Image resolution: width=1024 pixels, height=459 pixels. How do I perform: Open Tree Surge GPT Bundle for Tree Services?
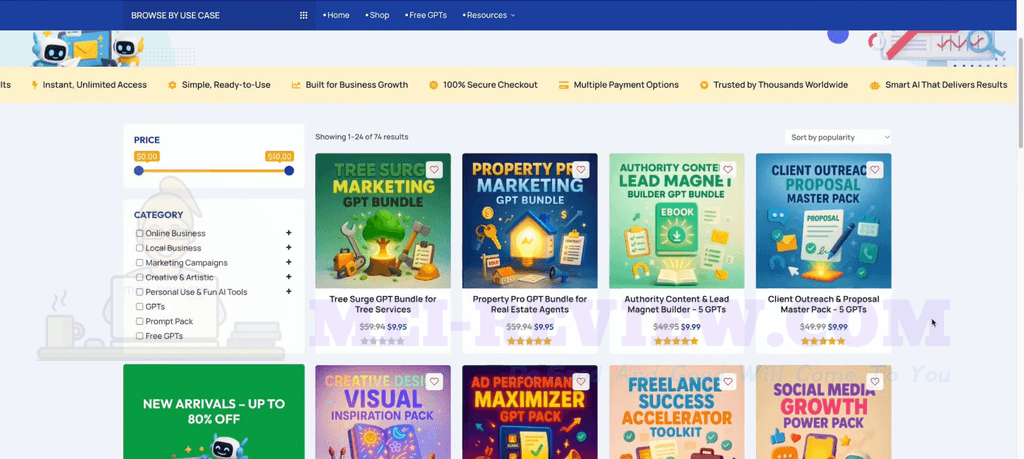pos(383,304)
